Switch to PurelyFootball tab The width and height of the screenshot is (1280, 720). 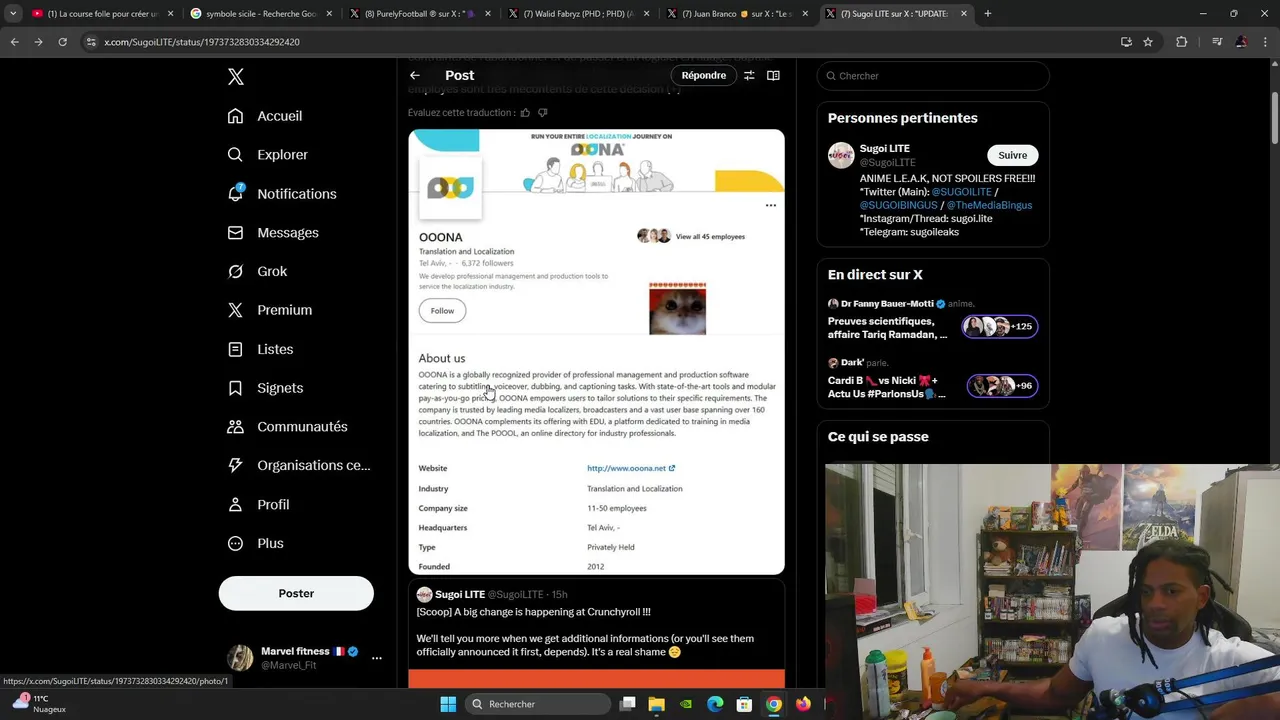[420, 14]
